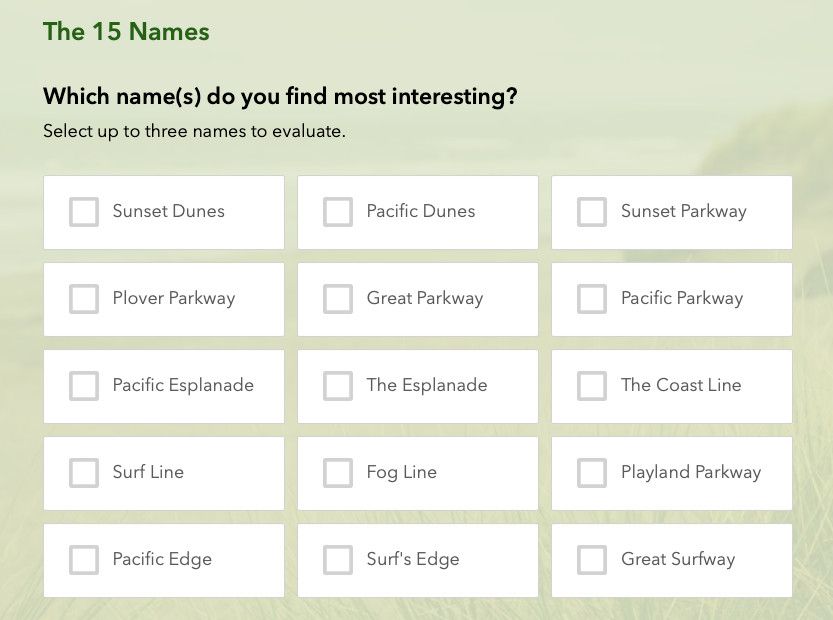Check the Surf's Edge checkbox
This screenshot has width=833, height=620.
(338, 560)
